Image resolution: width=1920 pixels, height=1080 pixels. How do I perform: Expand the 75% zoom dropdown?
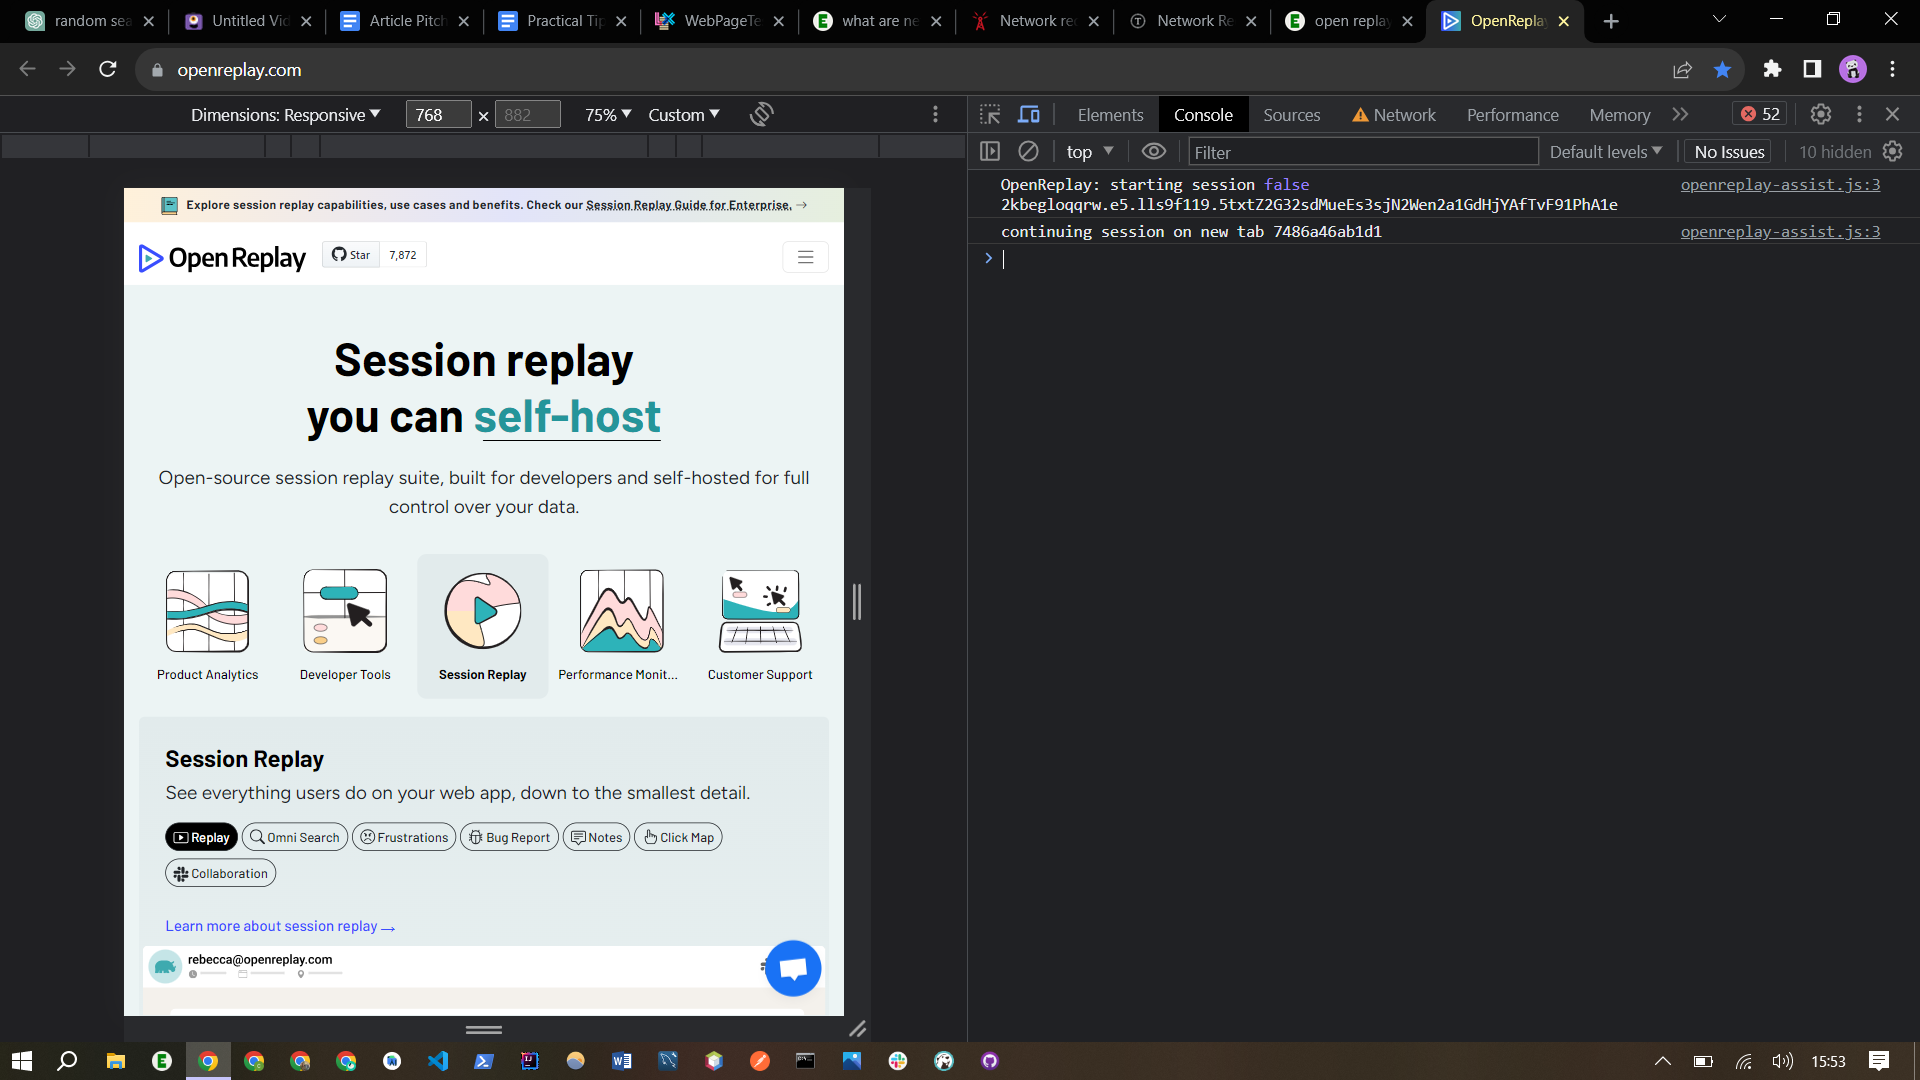(608, 115)
